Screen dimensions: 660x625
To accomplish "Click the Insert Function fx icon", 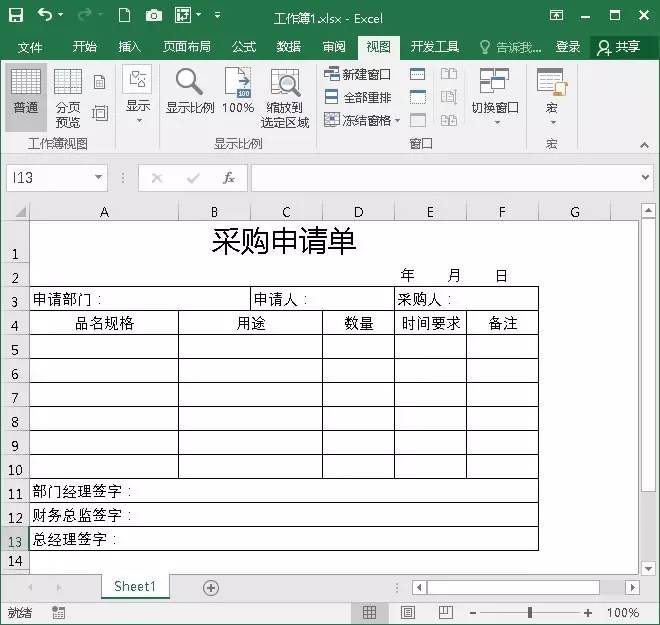I will coord(229,178).
